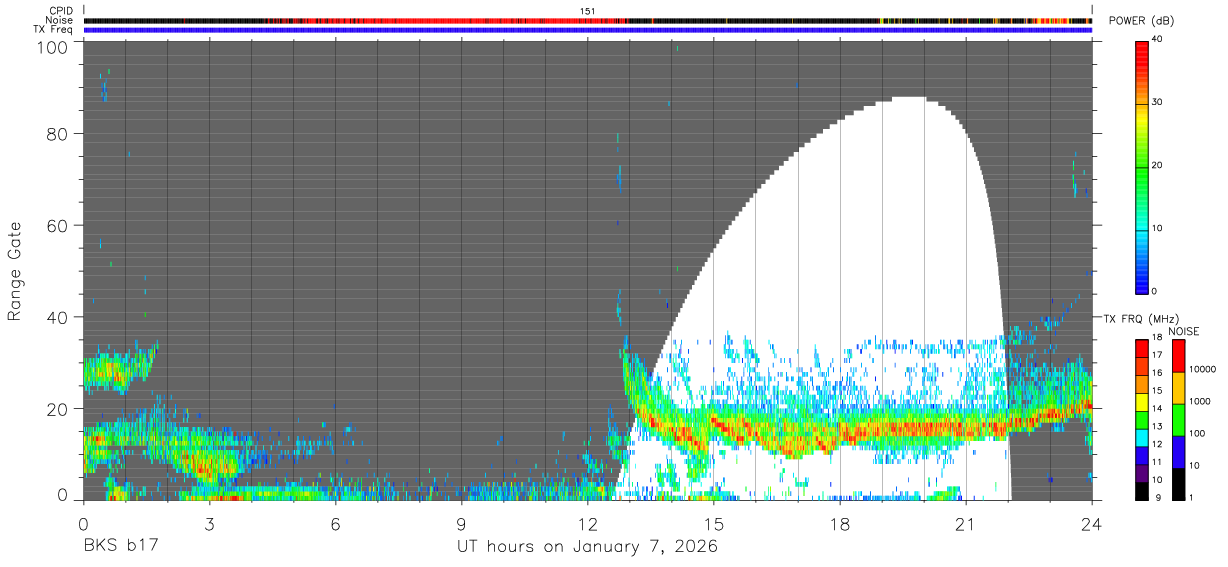Click the 1 label on the NOISE scale
Screen dimensions: 1228x567
(x=1192, y=497)
